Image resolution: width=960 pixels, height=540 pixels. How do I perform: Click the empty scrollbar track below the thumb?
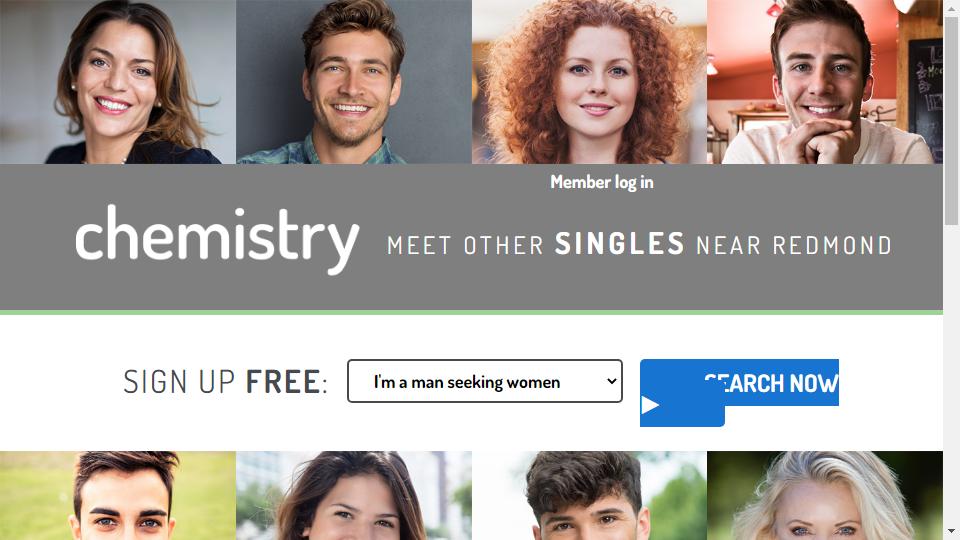coord(951,374)
